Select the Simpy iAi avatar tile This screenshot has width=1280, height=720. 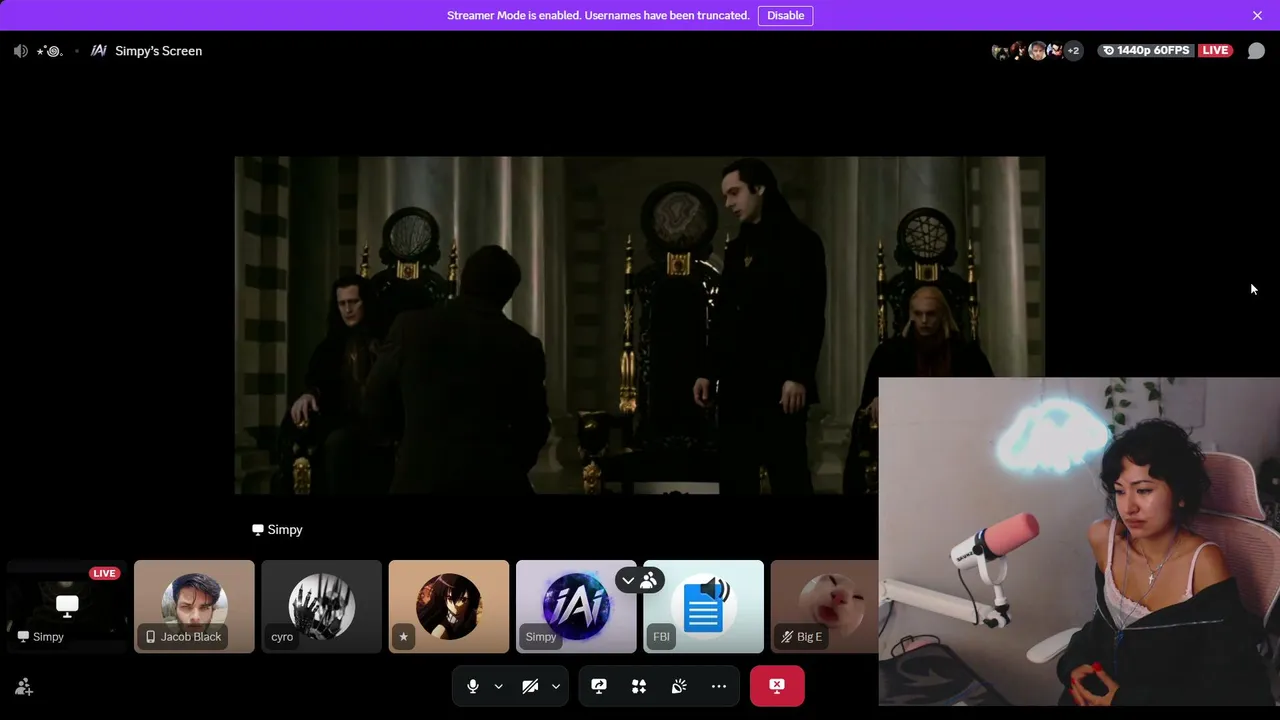(x=576, y=606)
